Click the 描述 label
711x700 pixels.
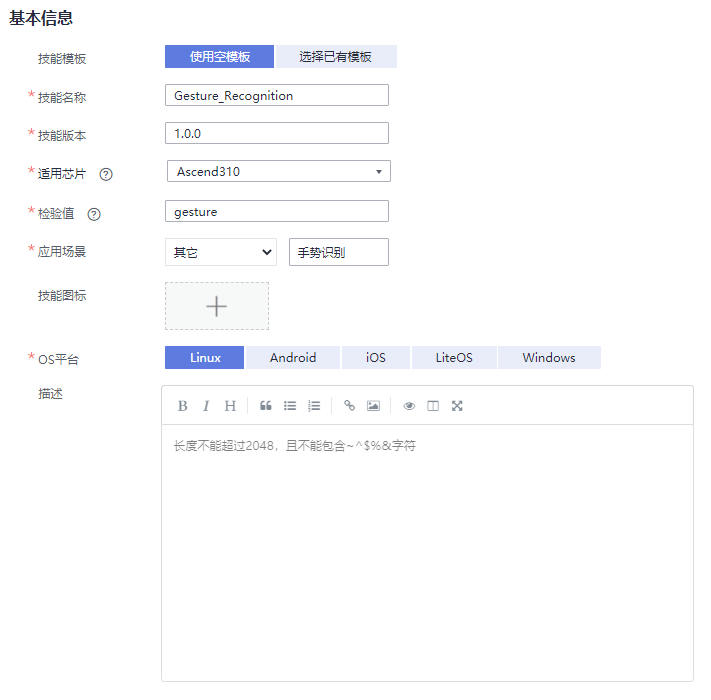[x=50, y=394]
